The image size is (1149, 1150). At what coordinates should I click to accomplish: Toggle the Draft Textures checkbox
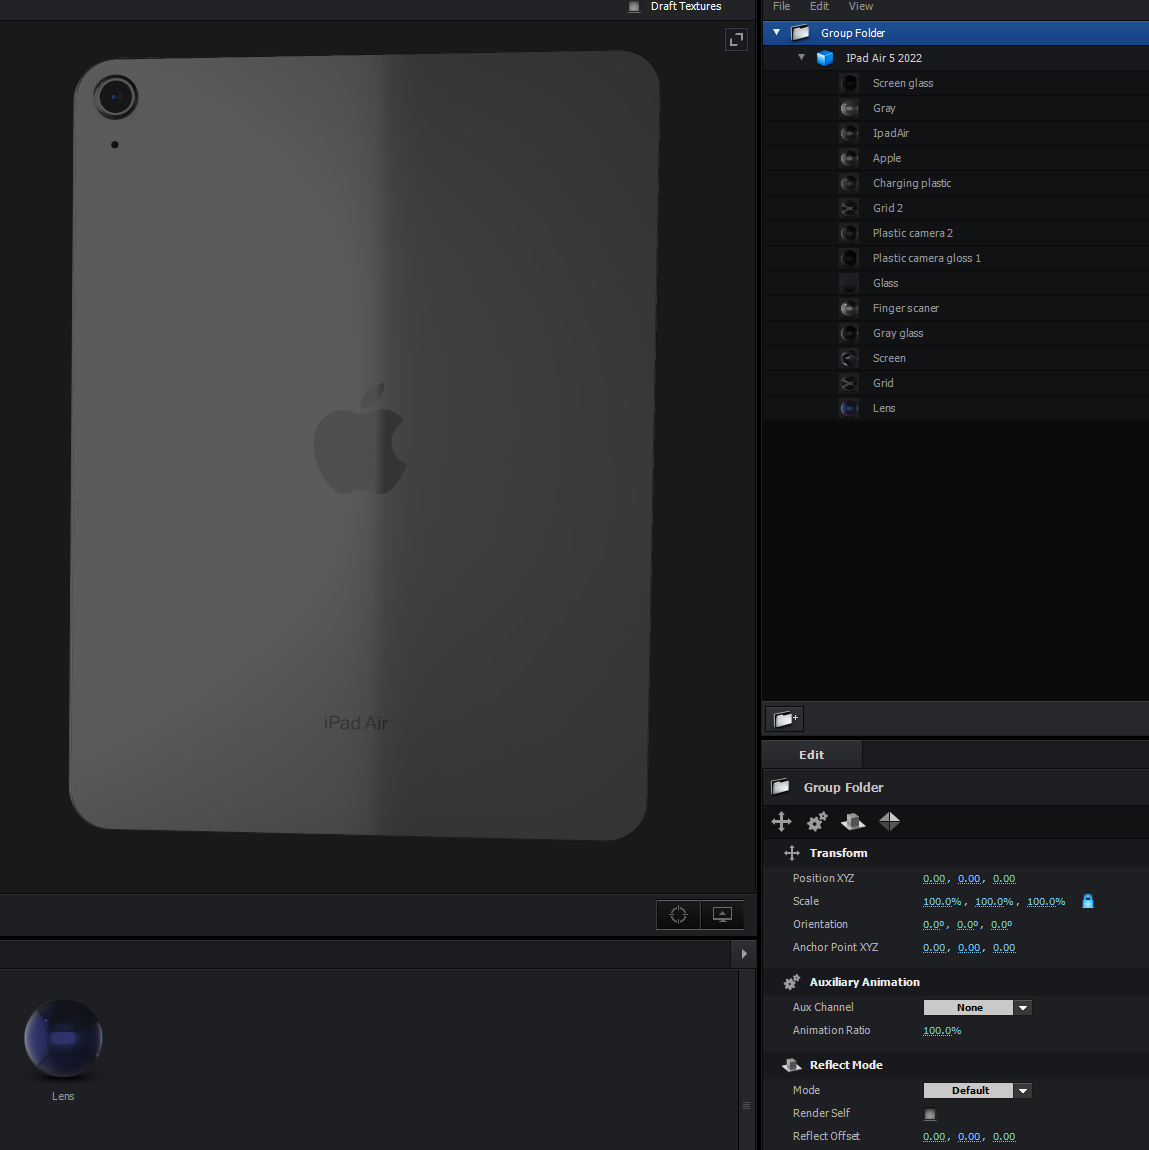tap(634, 6)
